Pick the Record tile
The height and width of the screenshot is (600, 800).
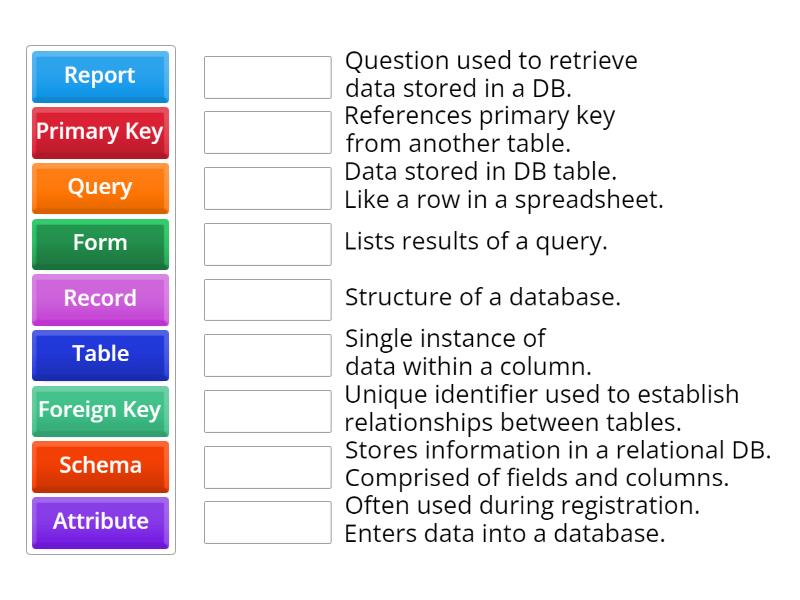(x=99, y=299)
